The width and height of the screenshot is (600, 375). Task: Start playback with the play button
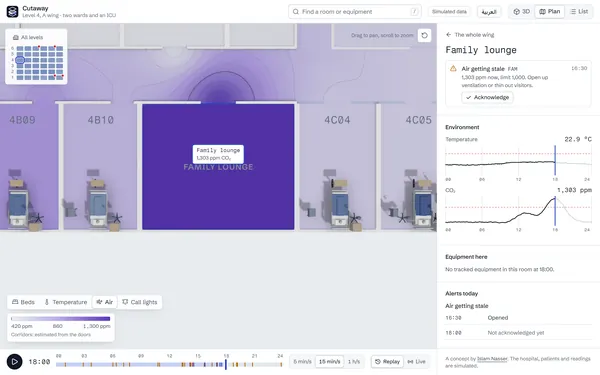pos(15,362)
